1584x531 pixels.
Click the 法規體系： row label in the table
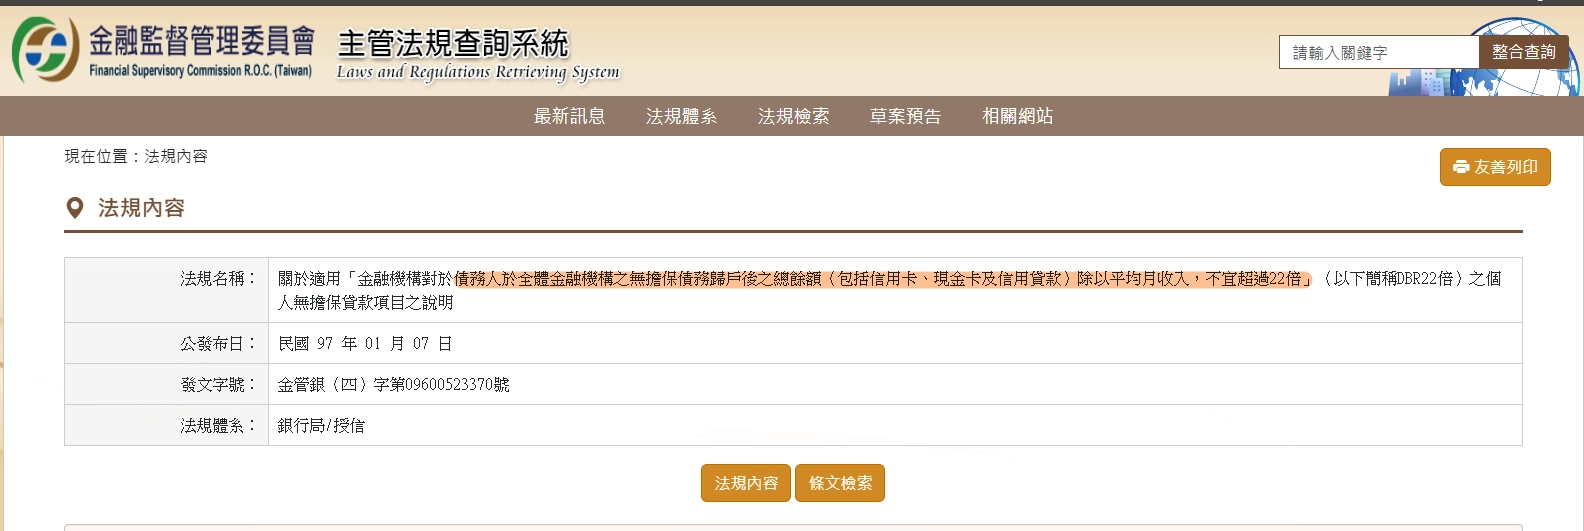point(219,425)
